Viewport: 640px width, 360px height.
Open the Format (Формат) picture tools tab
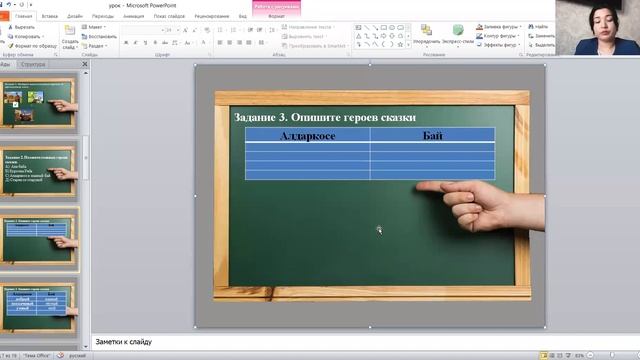(x=276, y=16)
